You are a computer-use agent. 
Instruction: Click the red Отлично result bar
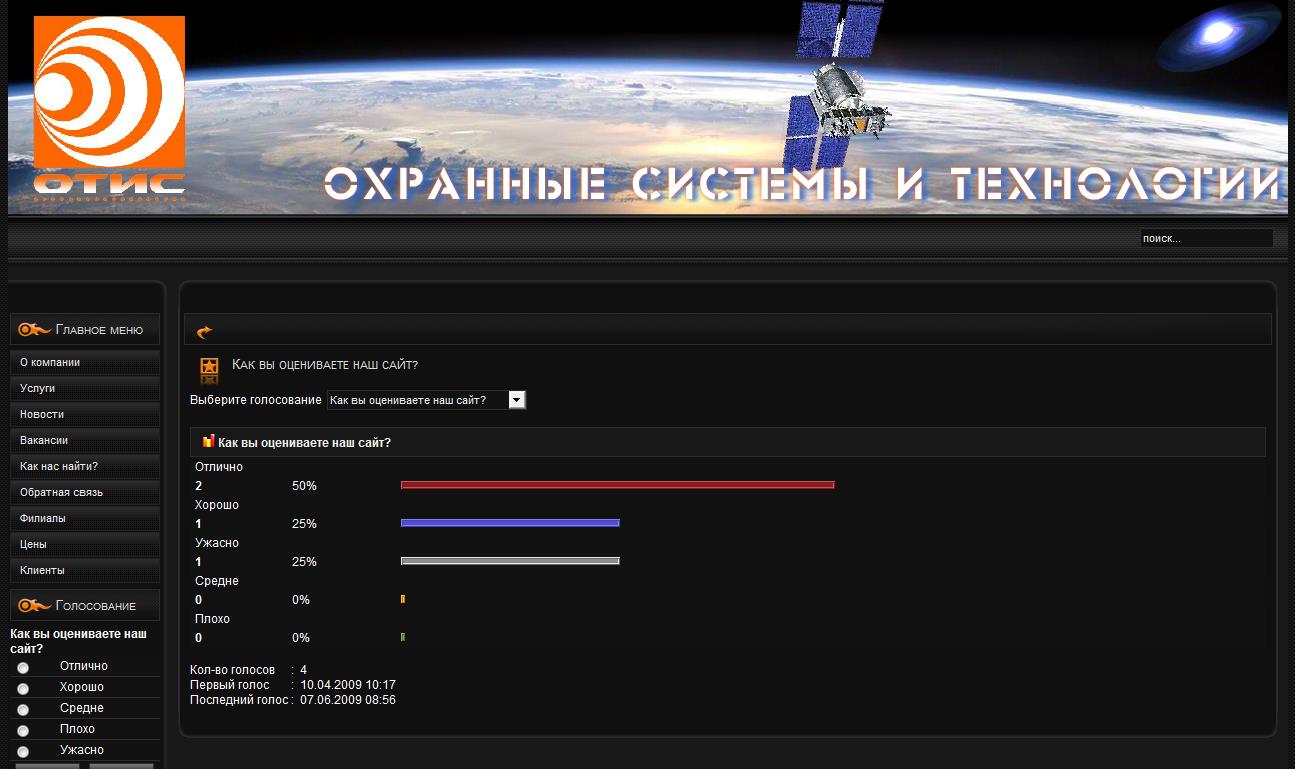(x=617, y=485)
